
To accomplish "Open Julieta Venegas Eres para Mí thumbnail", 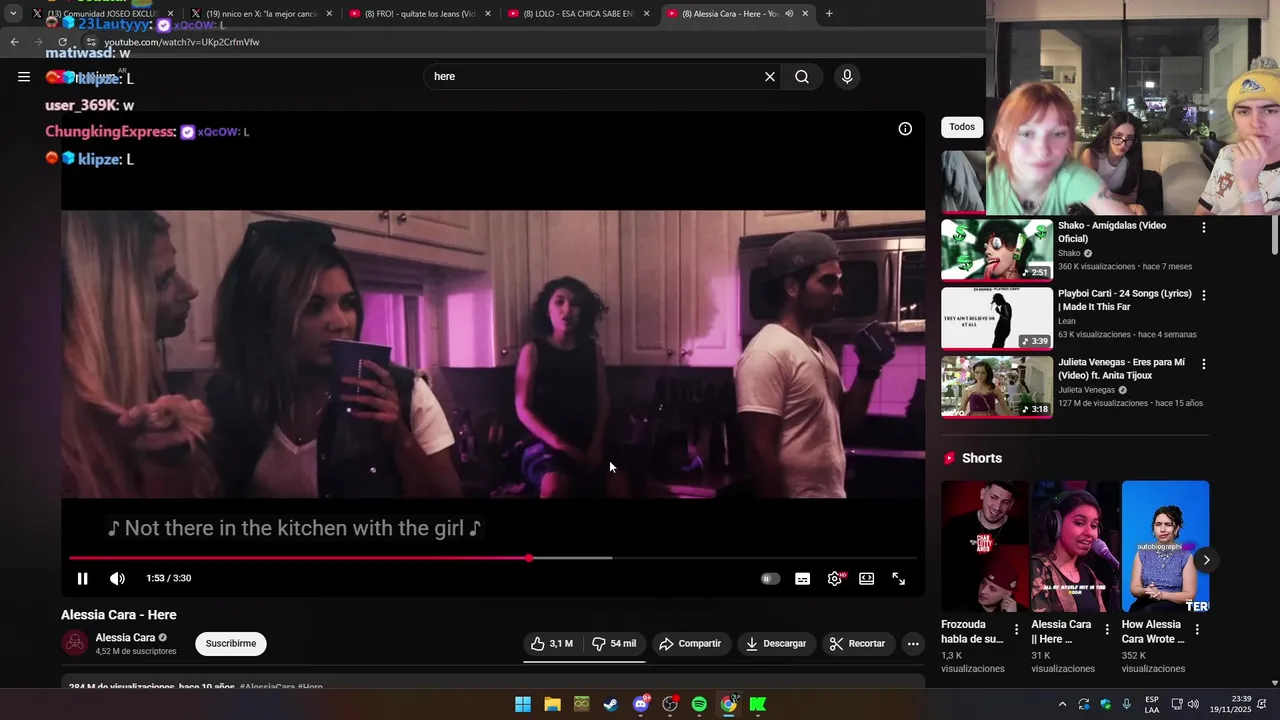I will pos(997,386).
